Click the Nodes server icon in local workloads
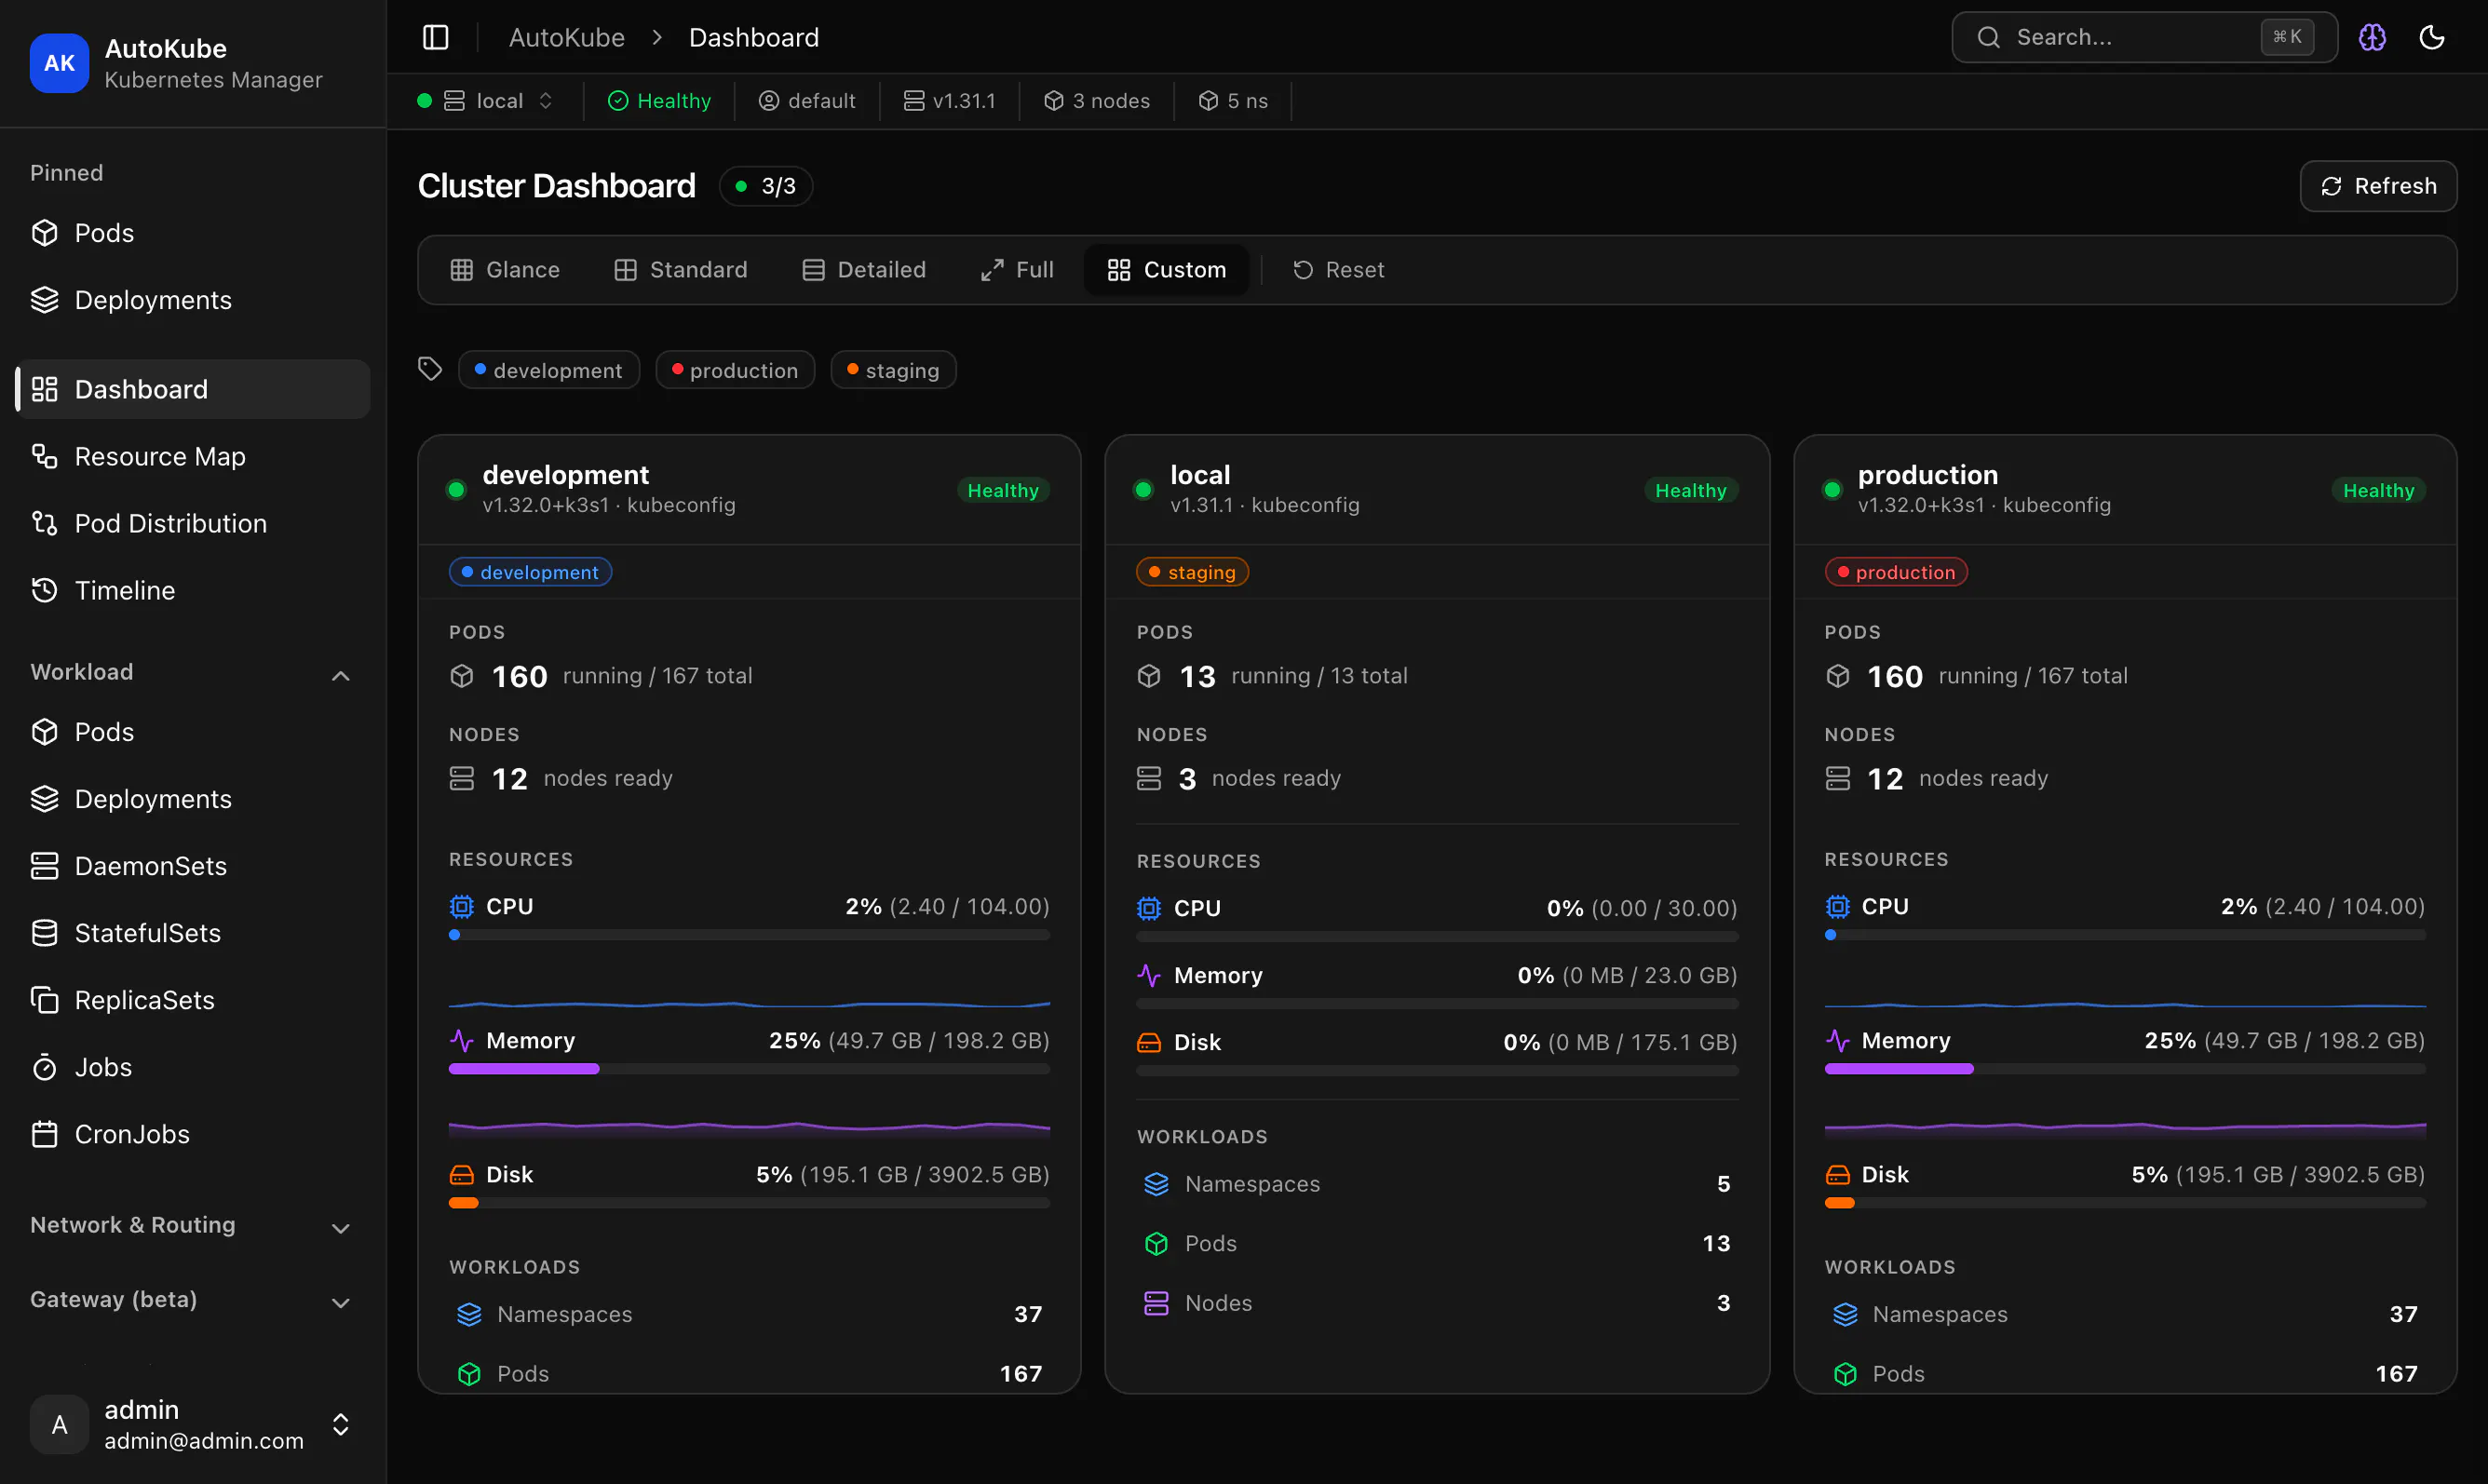Screen dimensions: 2488x1484 tap(1156, 1303)
